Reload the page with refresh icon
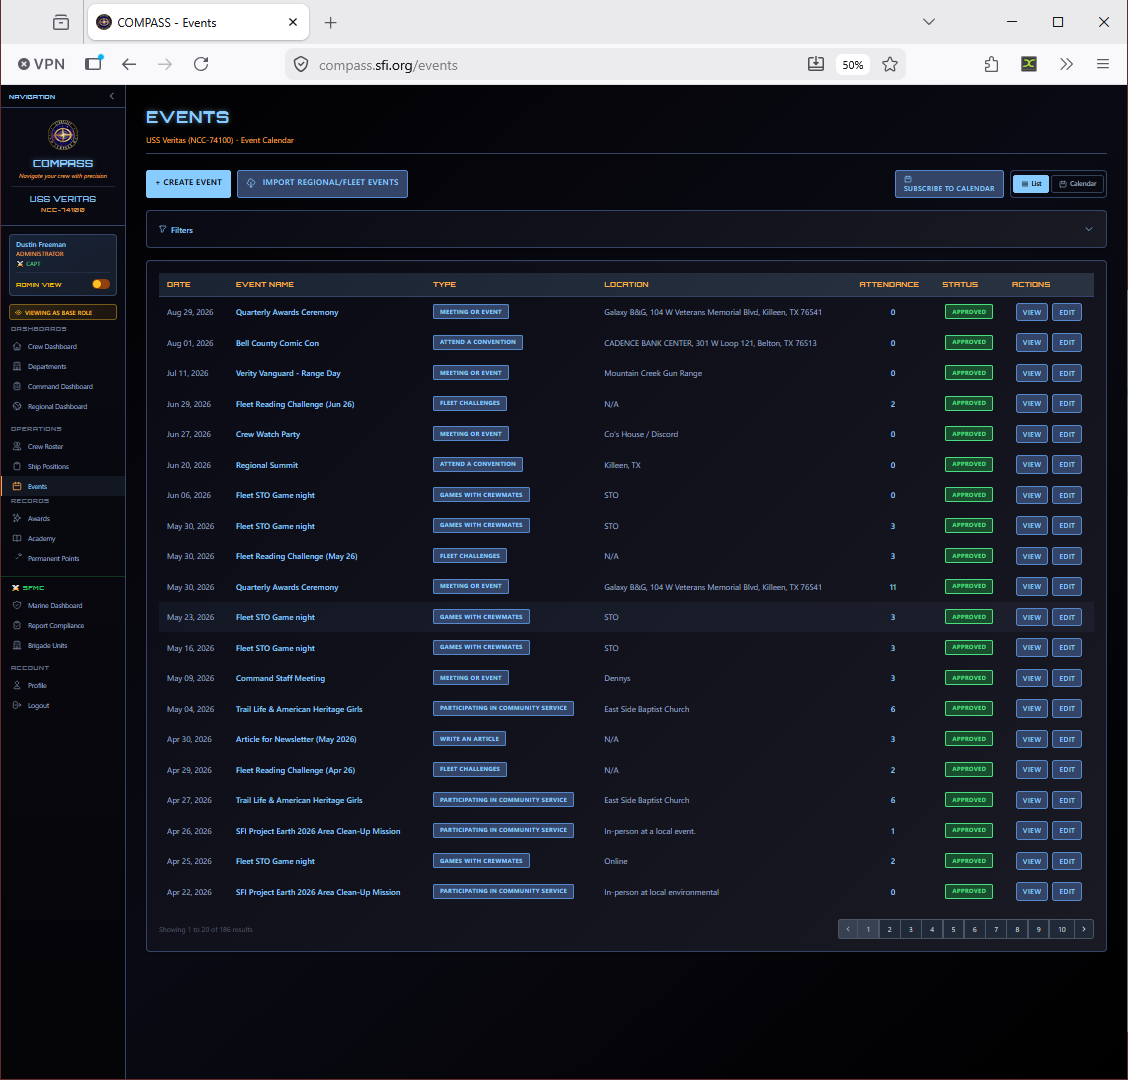Viewport: 1128px width, 1080px height. 201,64
